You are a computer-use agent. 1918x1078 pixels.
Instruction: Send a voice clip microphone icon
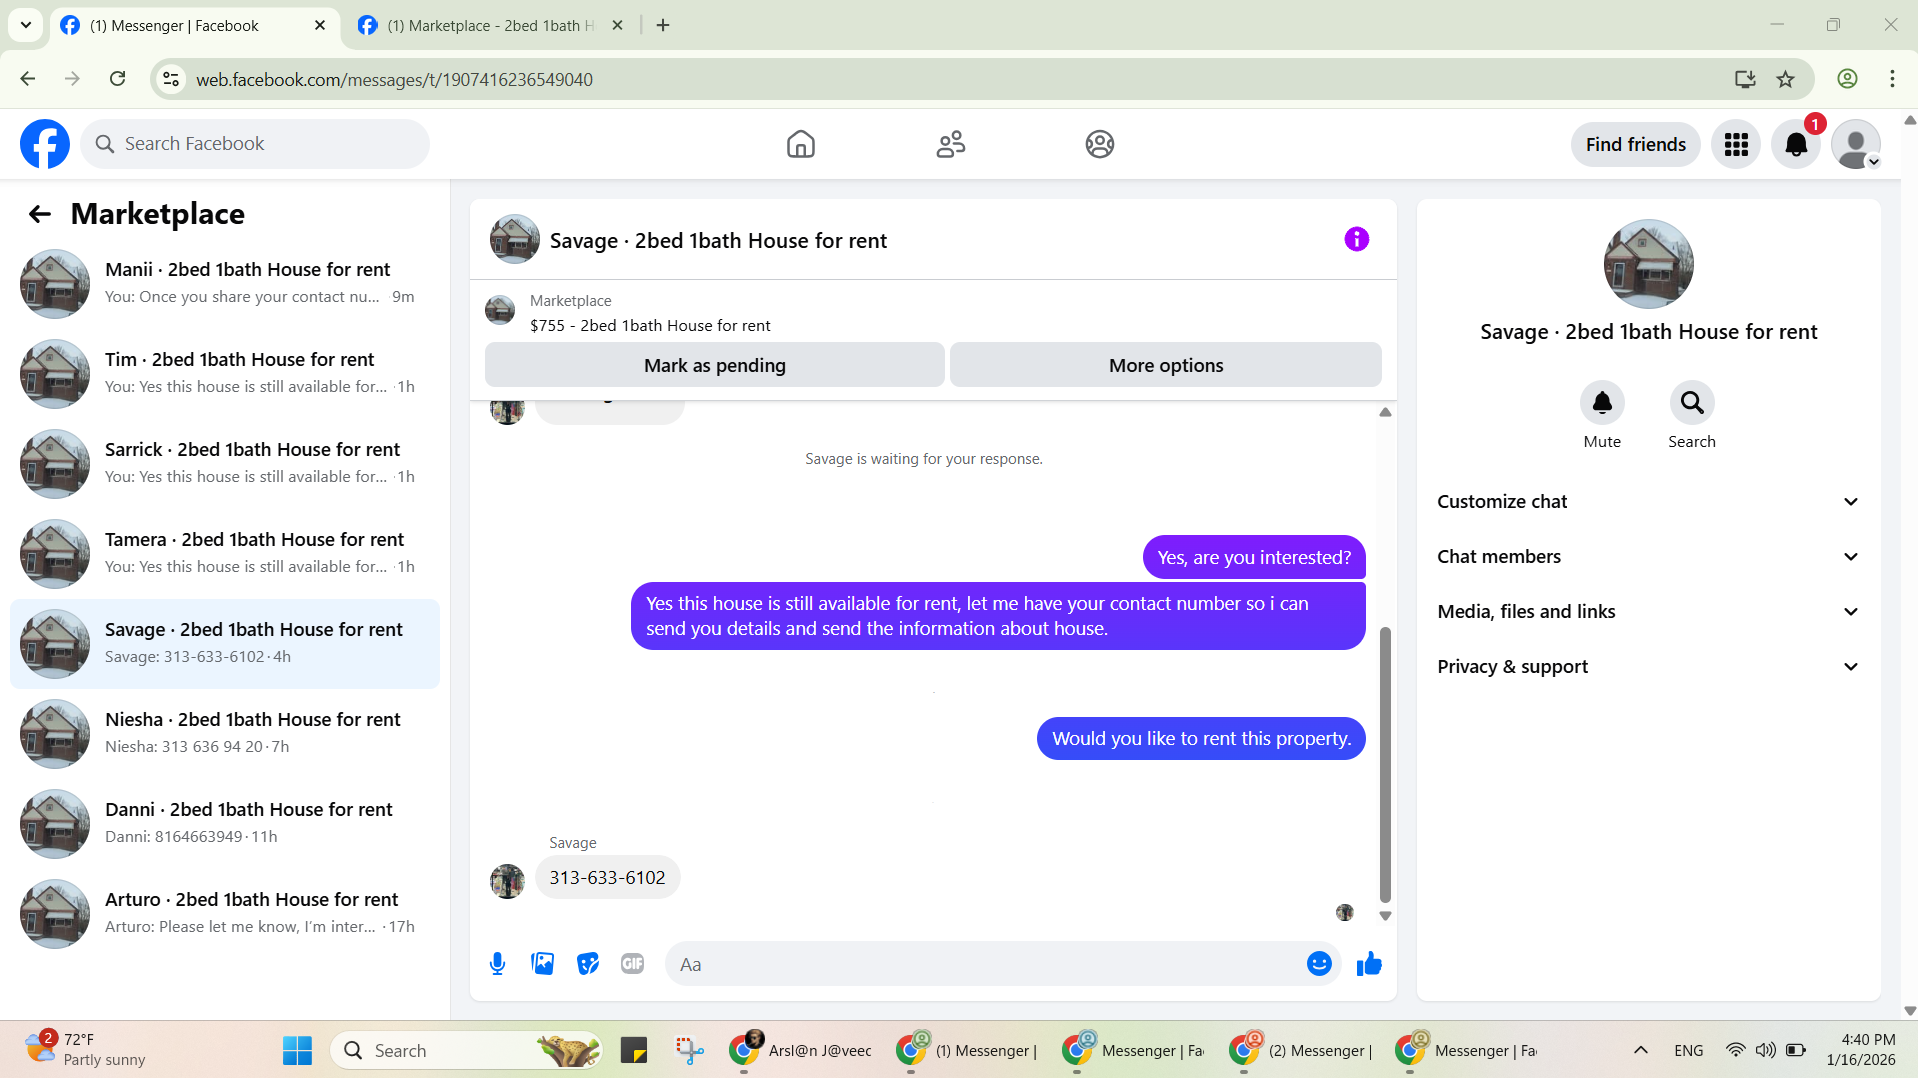point(497,964)
